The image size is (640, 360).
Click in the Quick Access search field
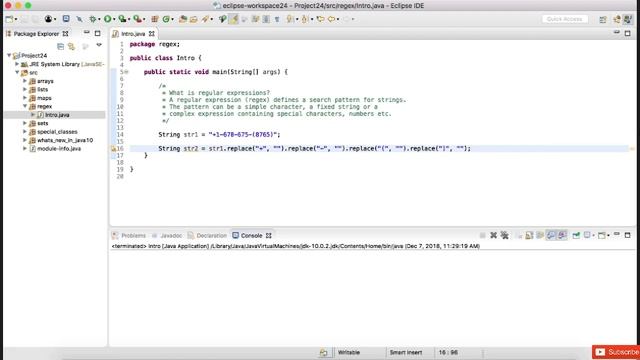coord(565,19)
